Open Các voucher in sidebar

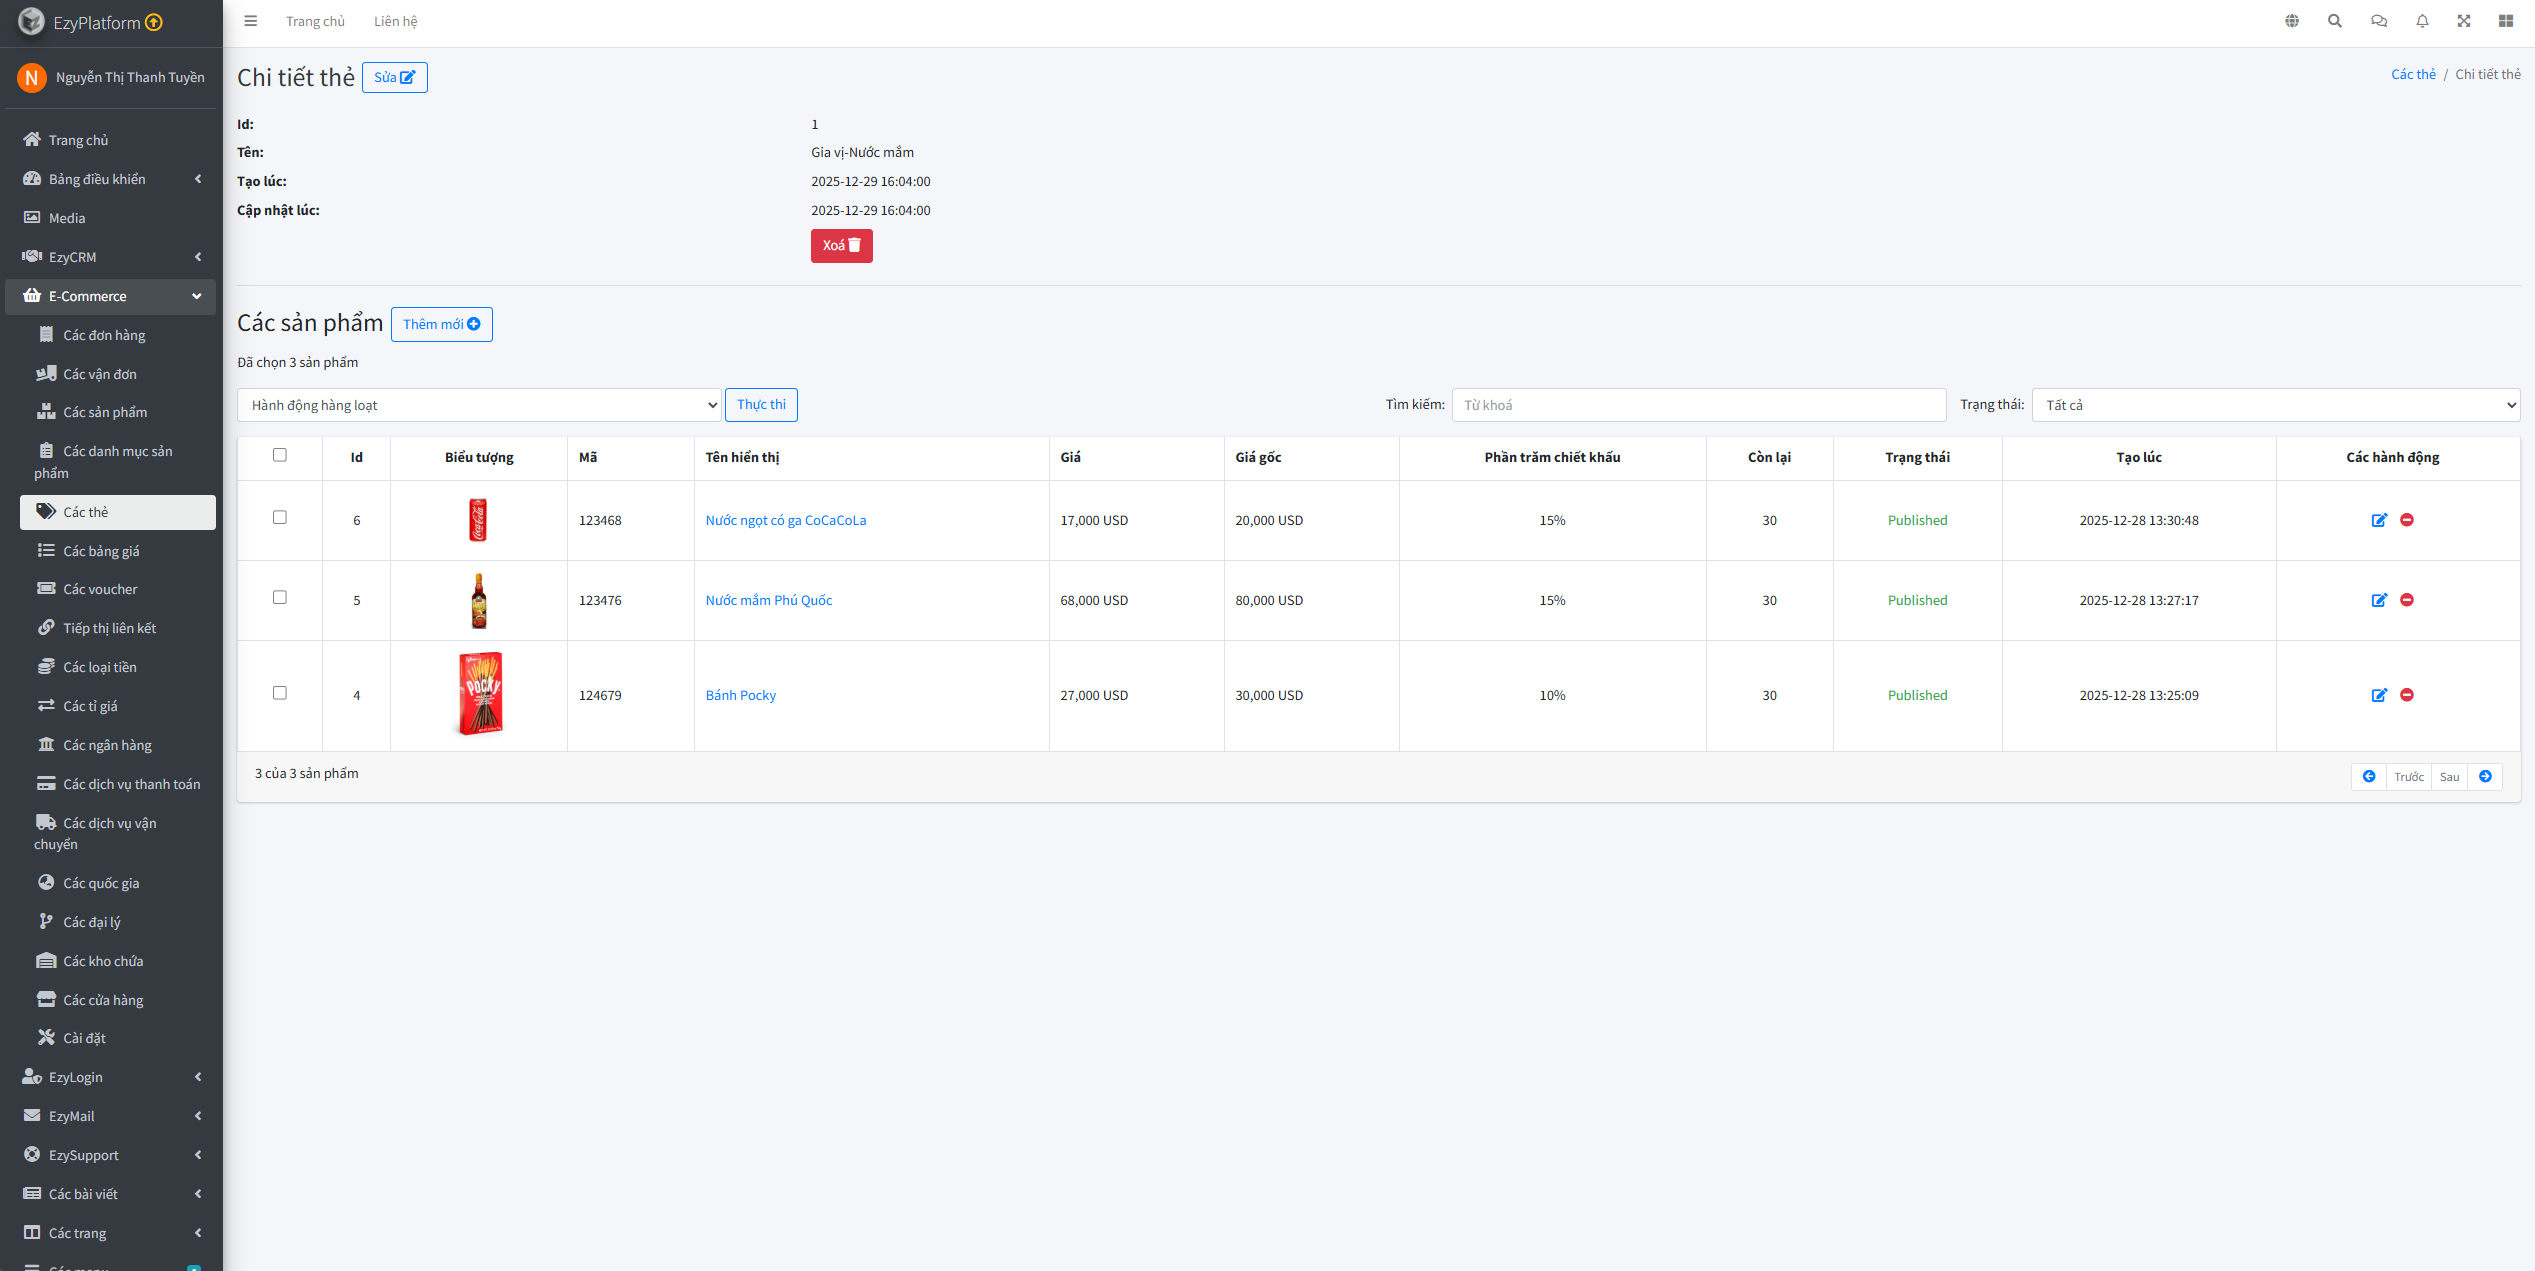(x=100, y=589)
